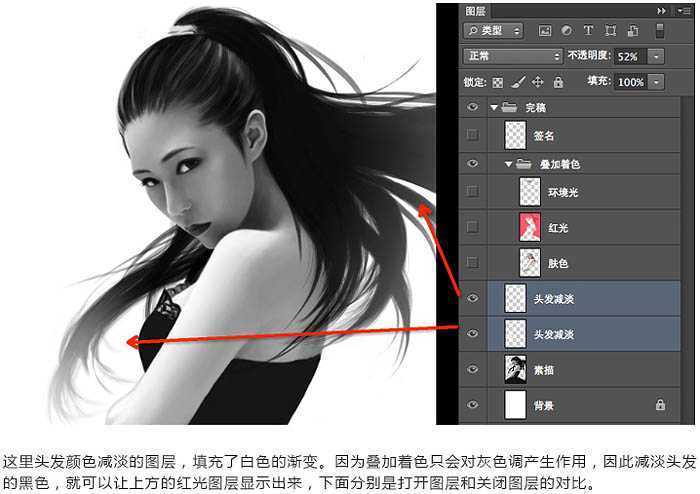Select the 肤色 layer thumbnail
Viewport: 700px width, 494px height.
coord(530,263)
